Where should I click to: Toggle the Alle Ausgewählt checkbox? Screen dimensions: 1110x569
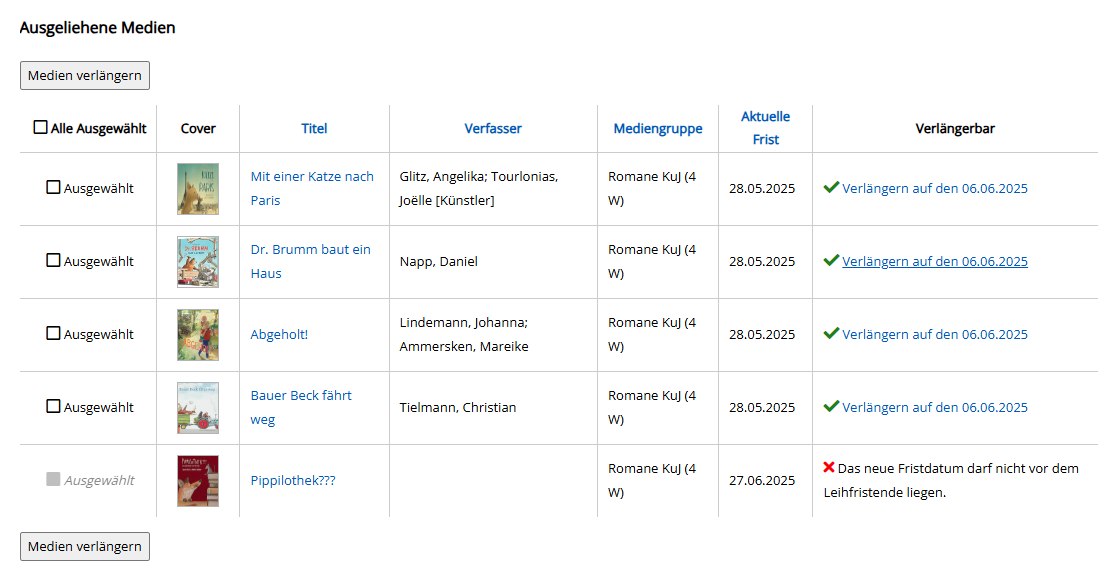click(41, 127)
